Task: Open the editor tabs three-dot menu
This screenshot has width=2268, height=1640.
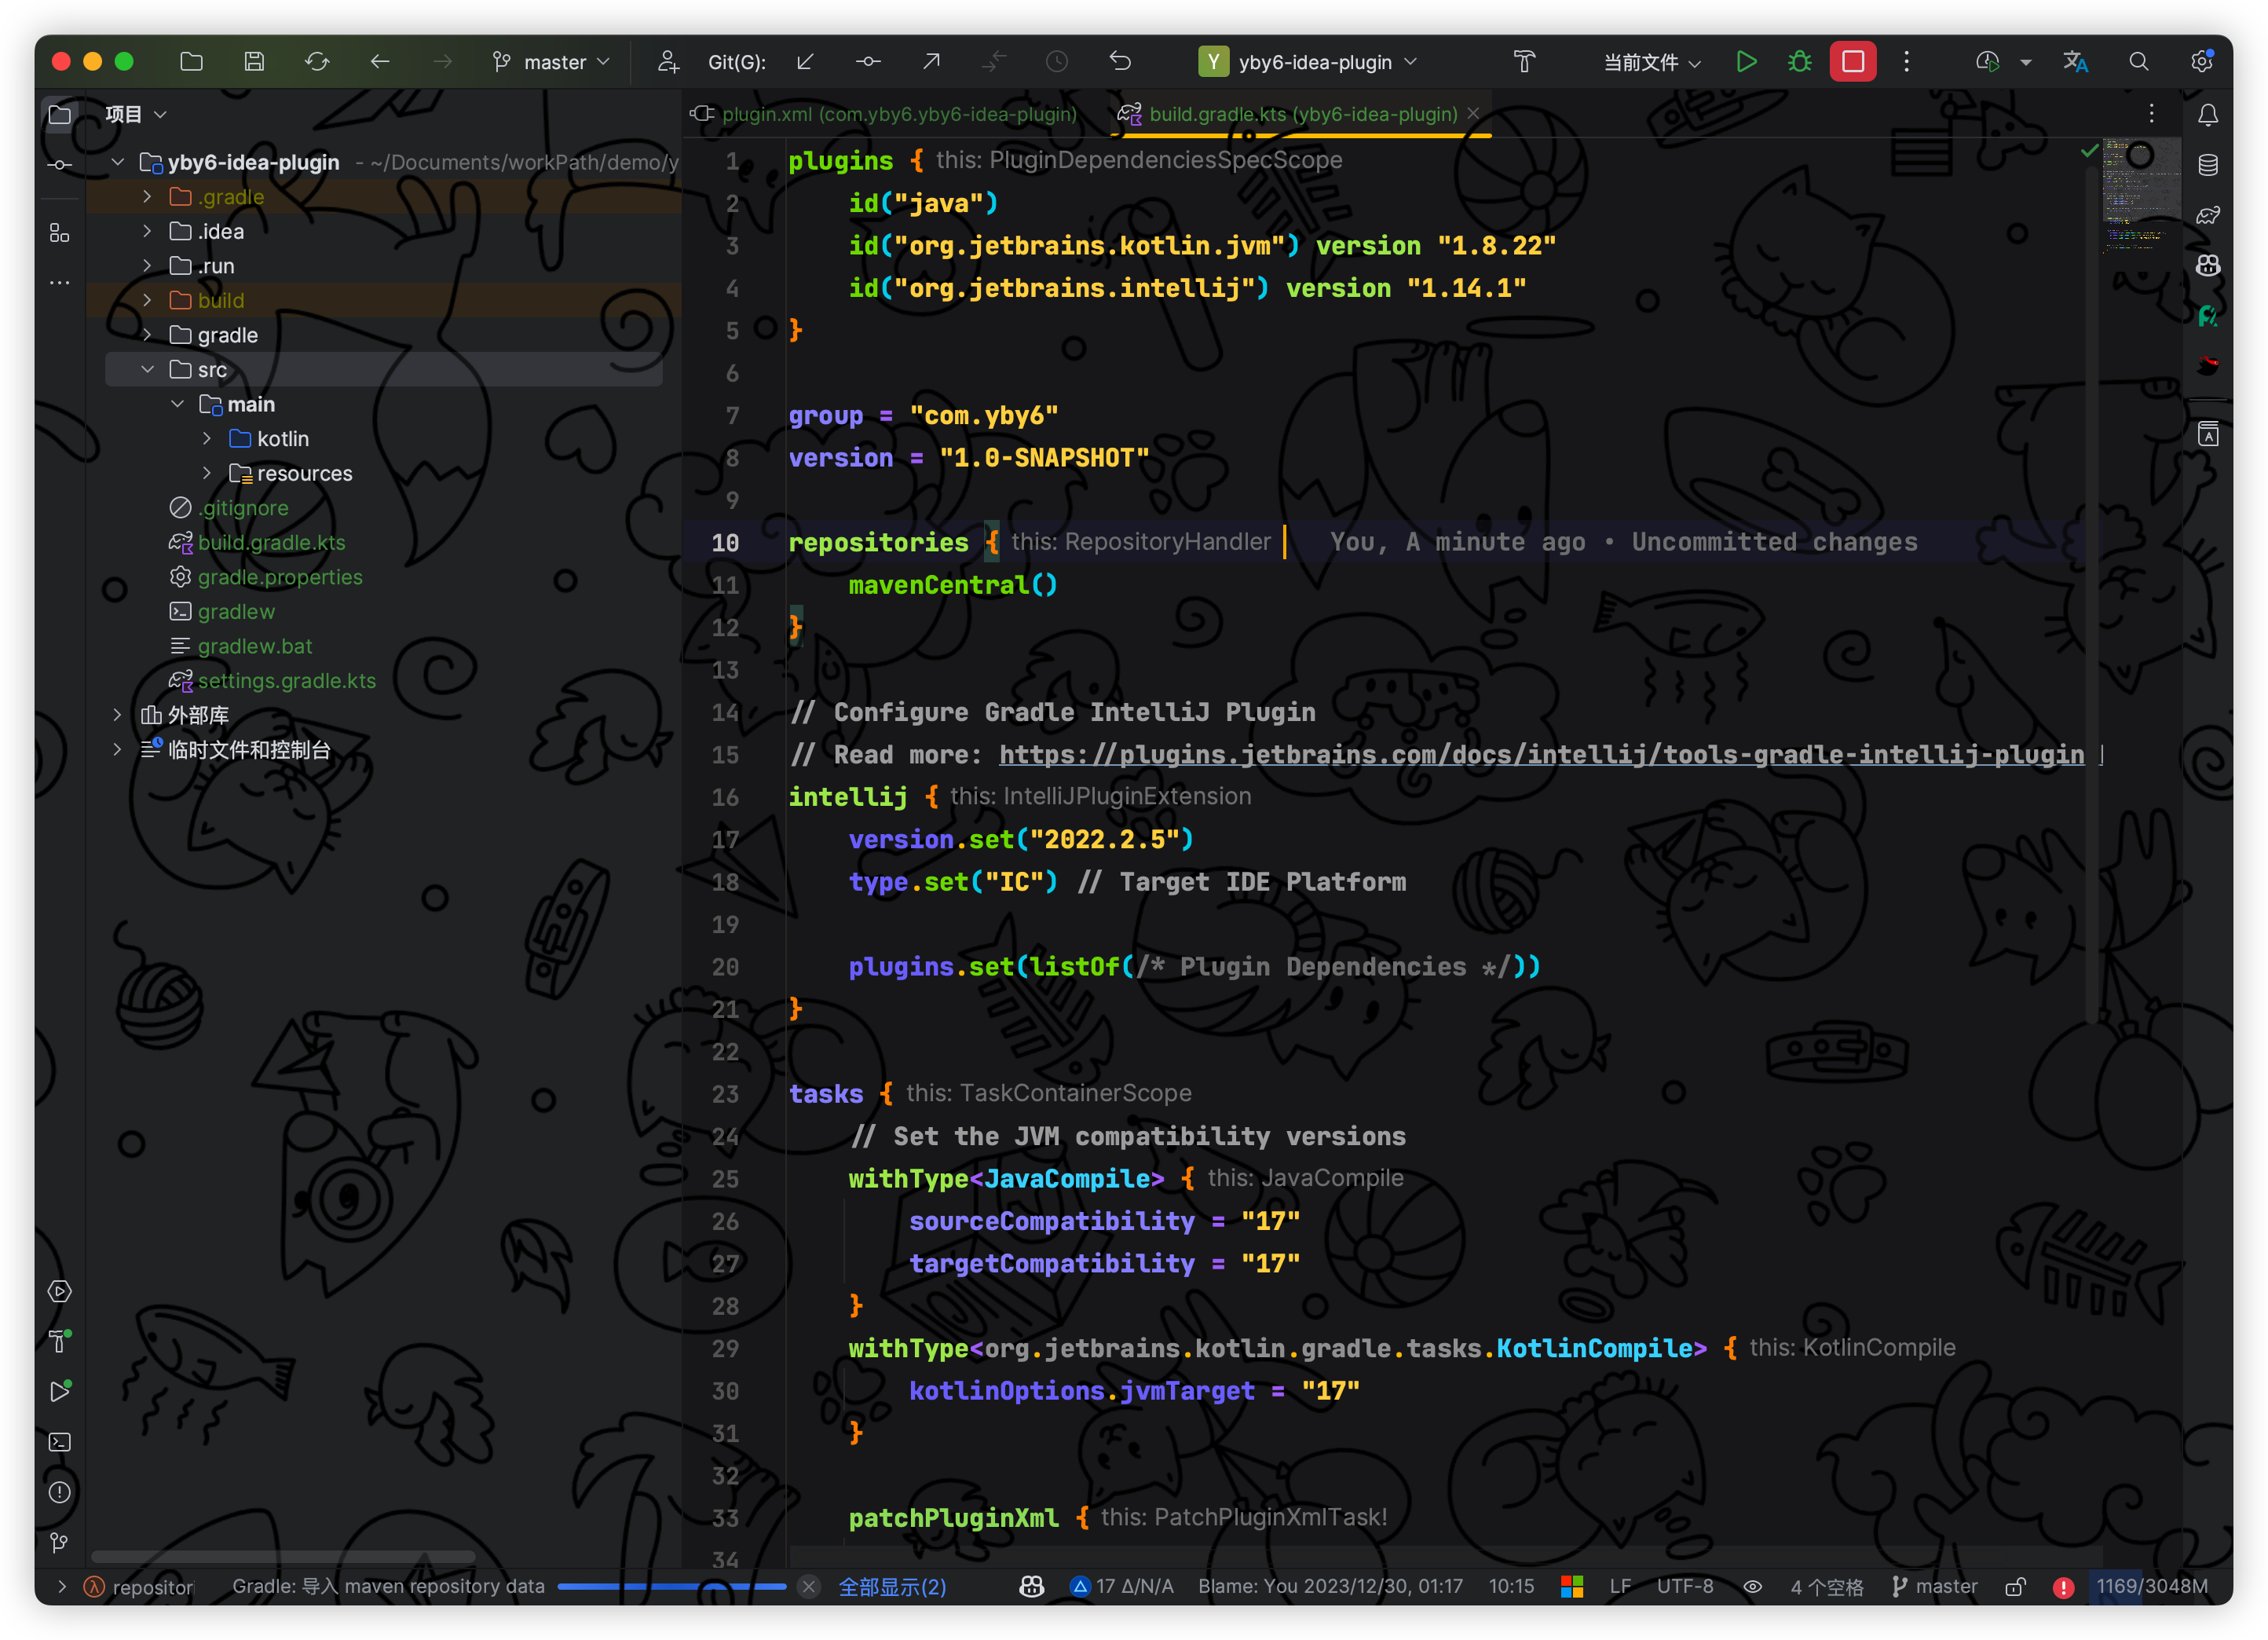Action: 2151,114
